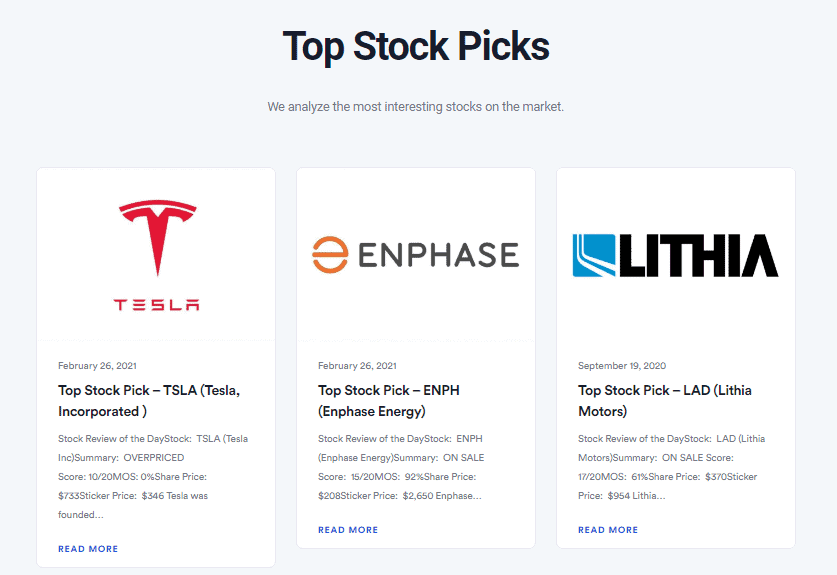837x575 pixels.
Task: Click the ENPHASE wordmark text in logo
Action: [x=437, y=255]
